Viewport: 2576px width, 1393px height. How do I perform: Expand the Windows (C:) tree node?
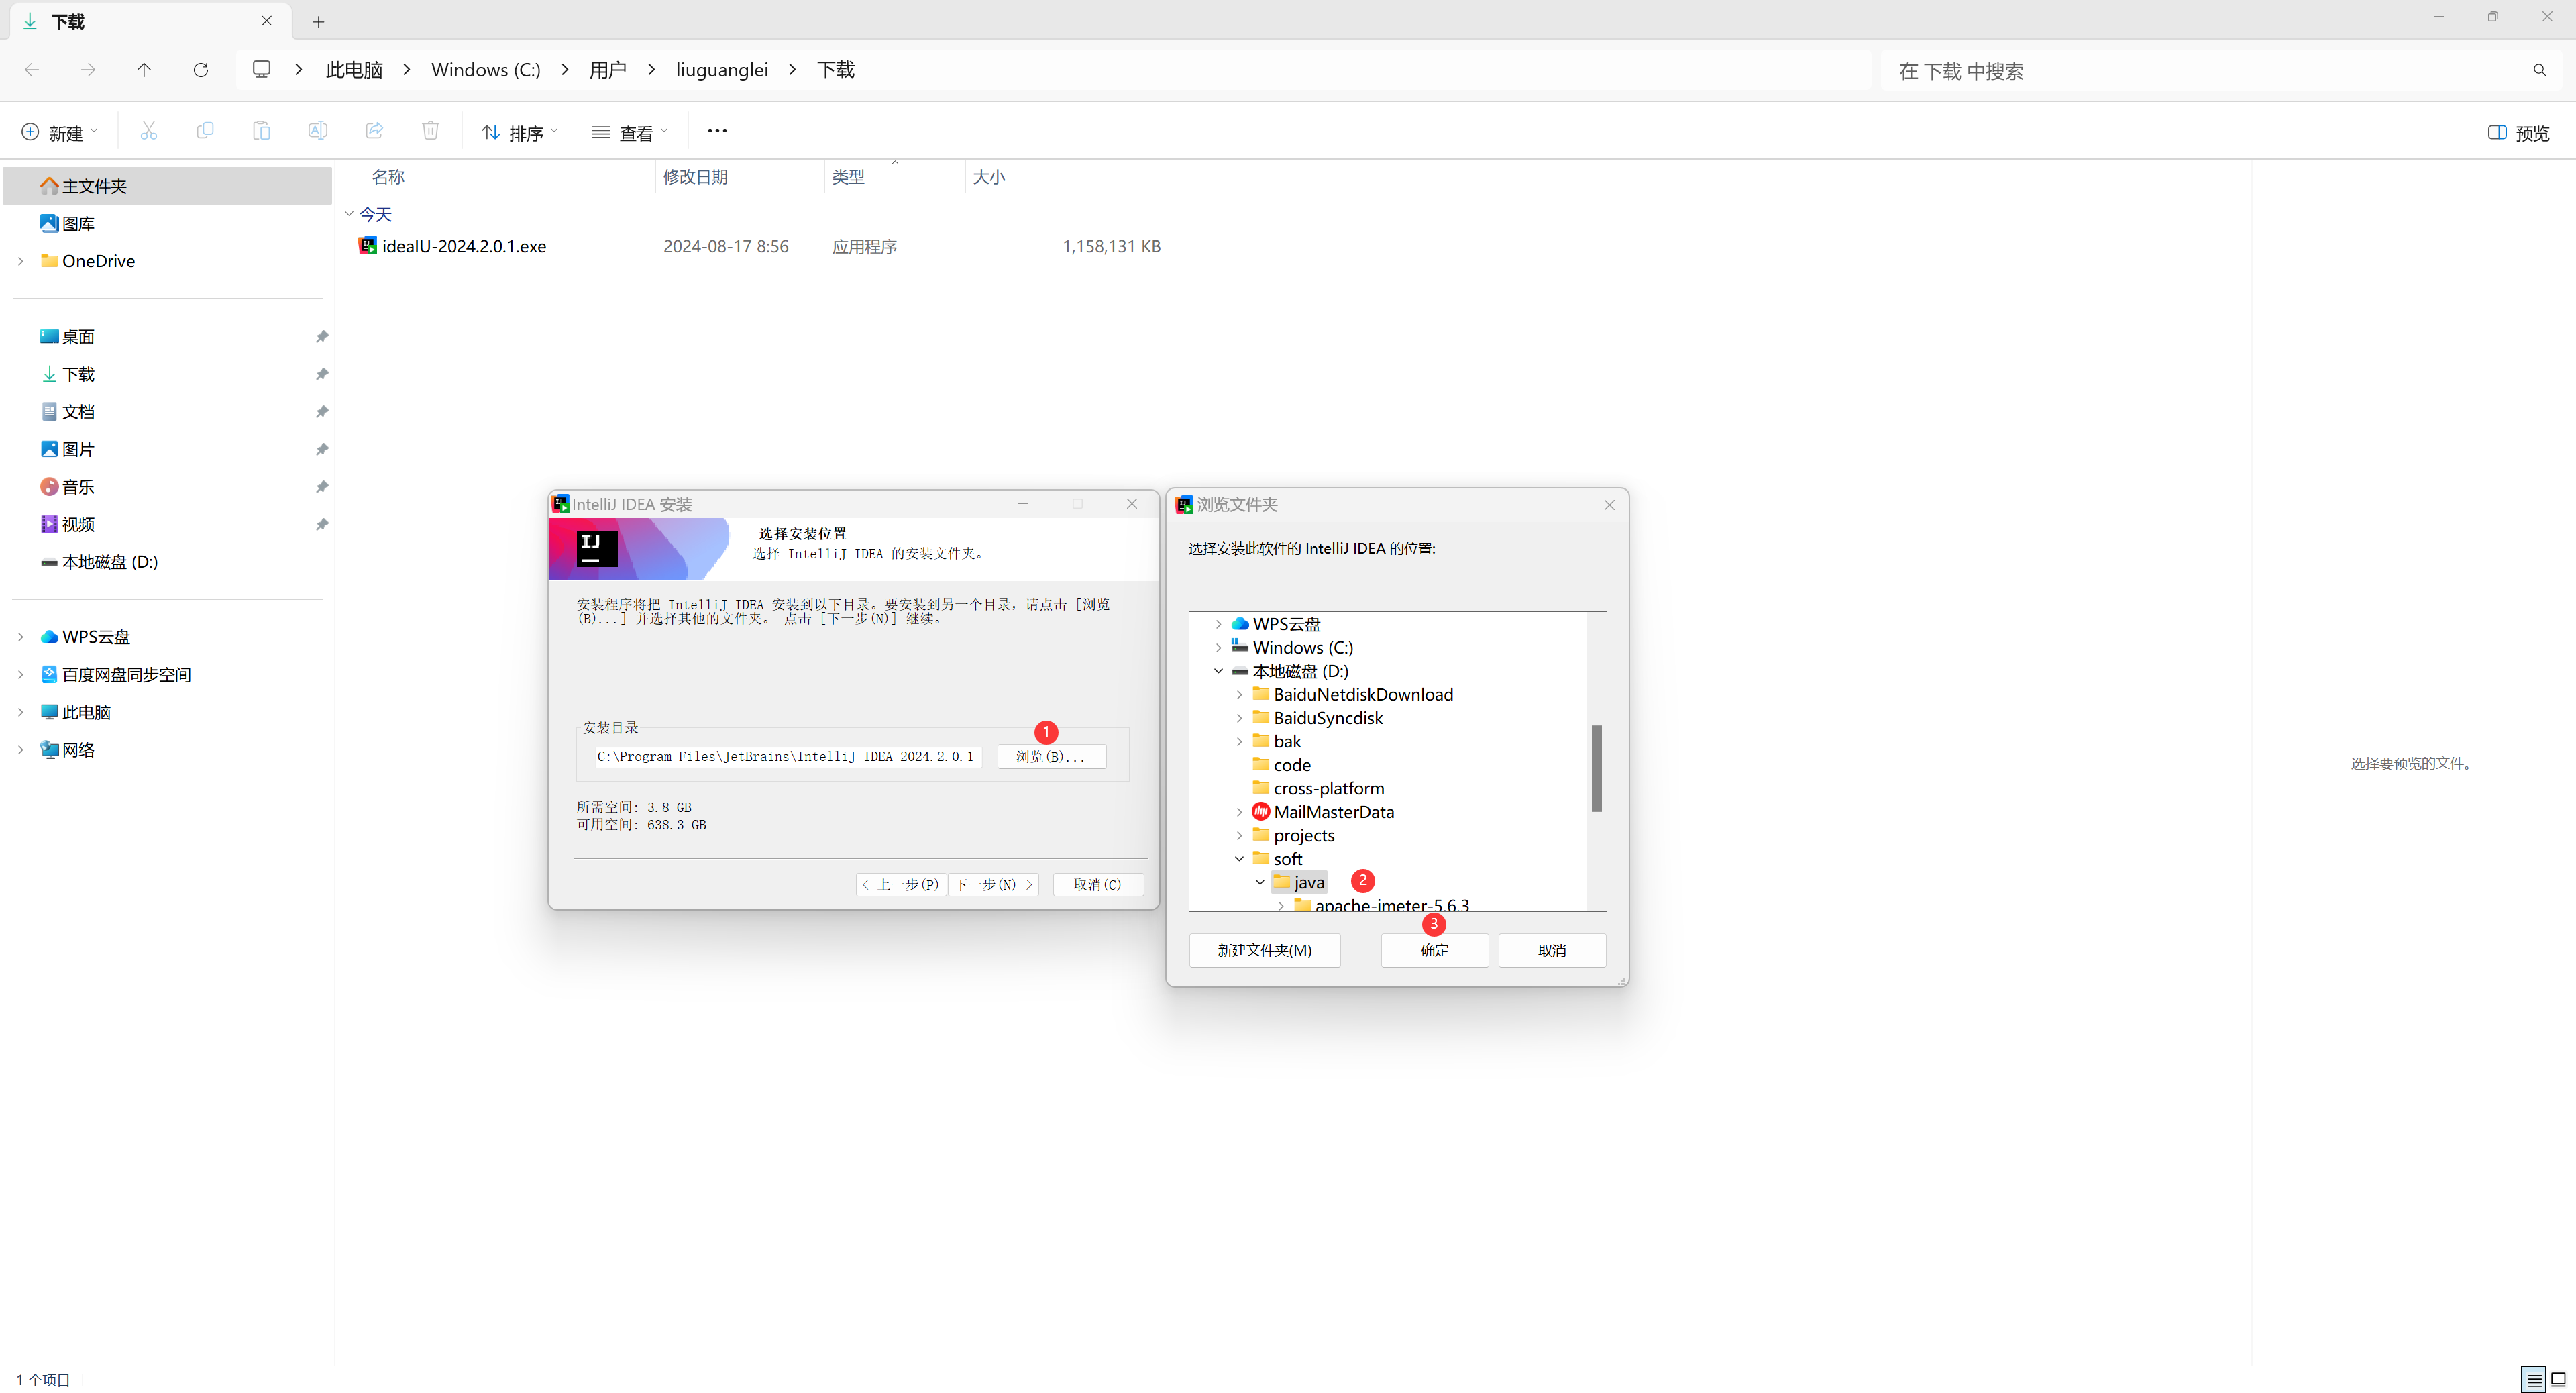point(1218,648)
